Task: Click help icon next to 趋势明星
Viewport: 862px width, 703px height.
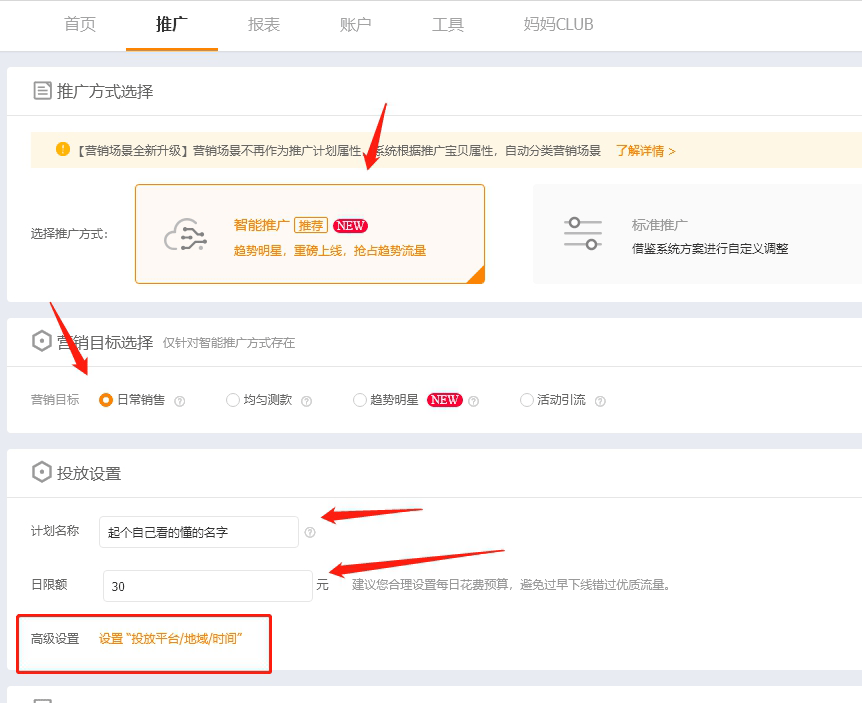Action: coord(474,401)
